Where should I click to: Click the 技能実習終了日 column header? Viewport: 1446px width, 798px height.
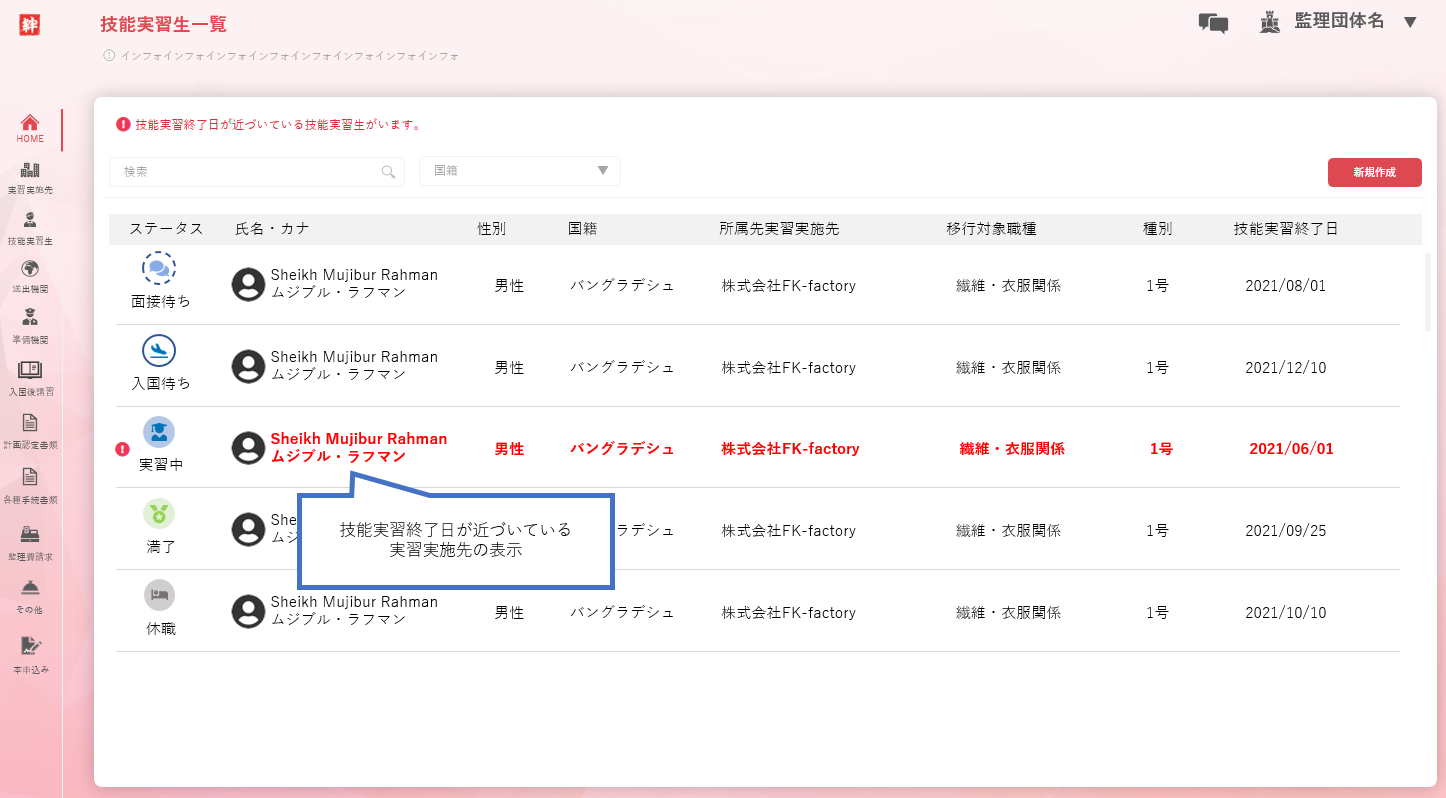(x=1285, y=229)
